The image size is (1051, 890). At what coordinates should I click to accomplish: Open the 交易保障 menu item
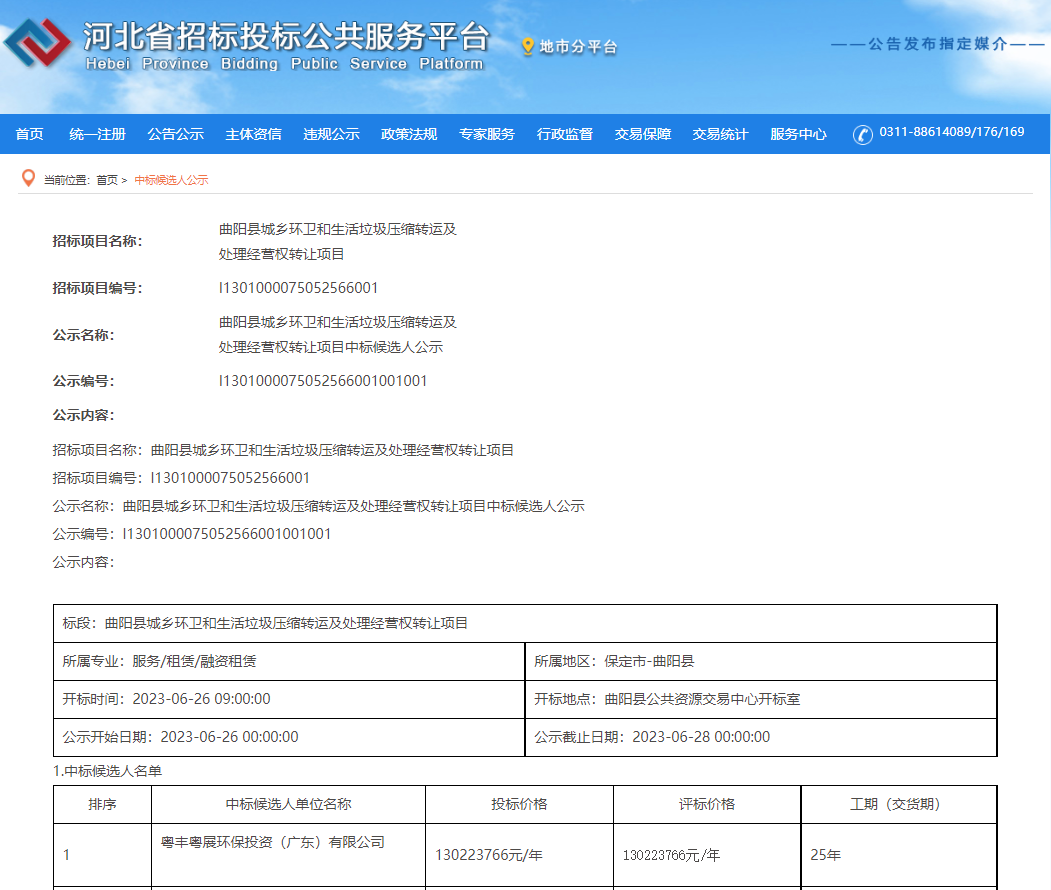coord(643,134)
